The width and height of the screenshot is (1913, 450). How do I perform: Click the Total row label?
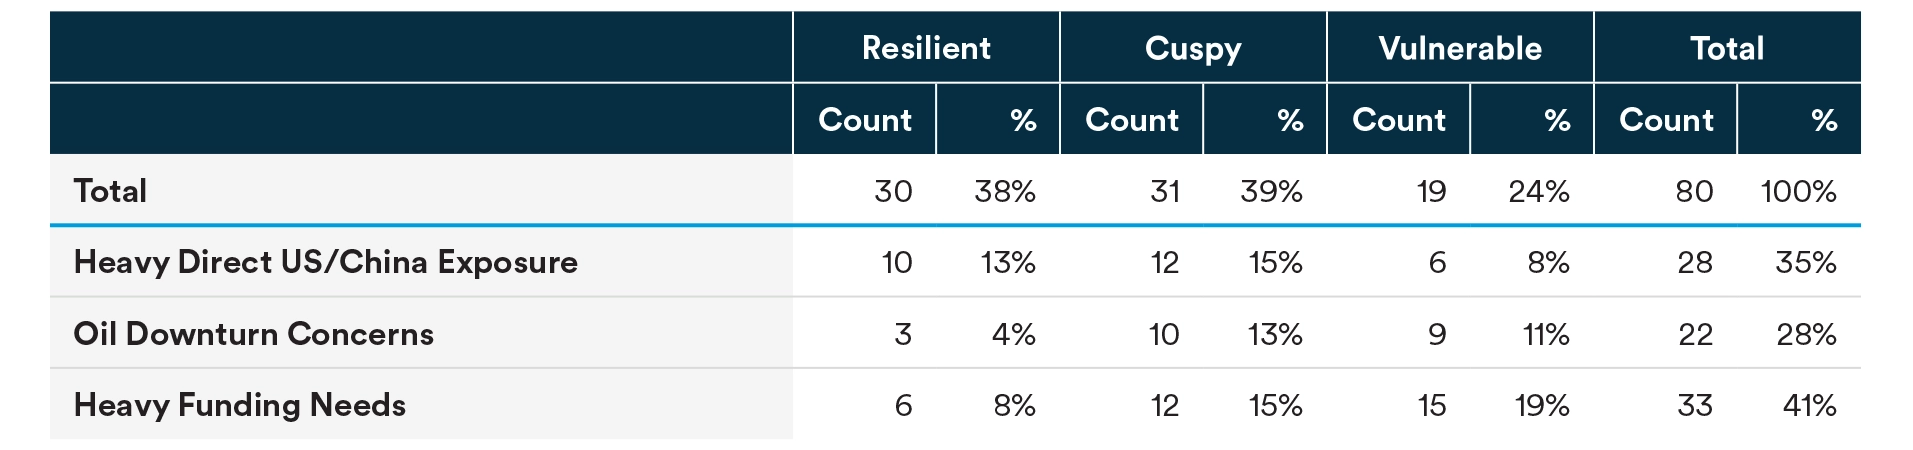[x=110, y=191]
